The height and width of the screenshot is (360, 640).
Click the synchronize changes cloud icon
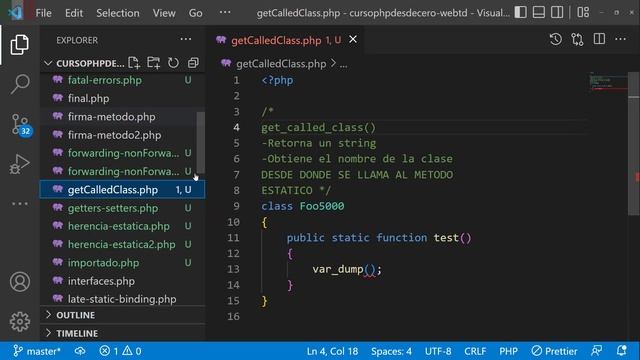(x=80, y=351)
